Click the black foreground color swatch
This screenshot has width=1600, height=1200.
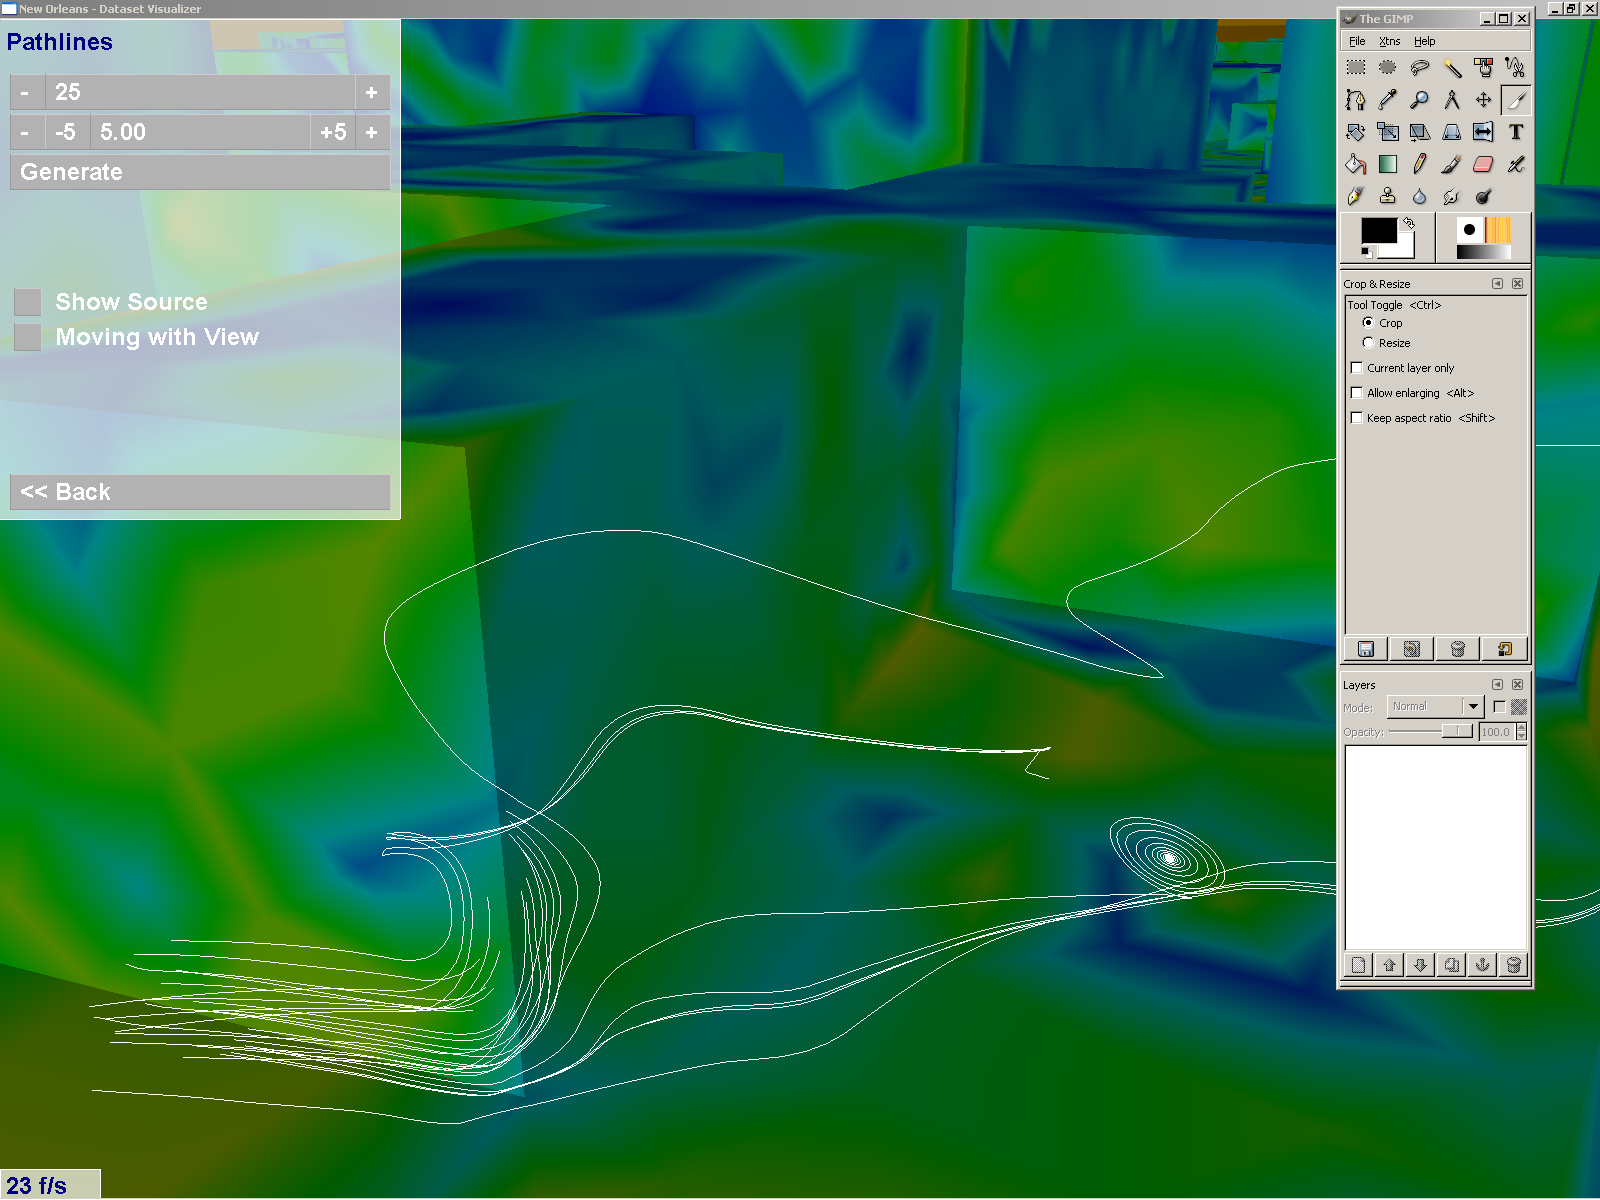1377,230
